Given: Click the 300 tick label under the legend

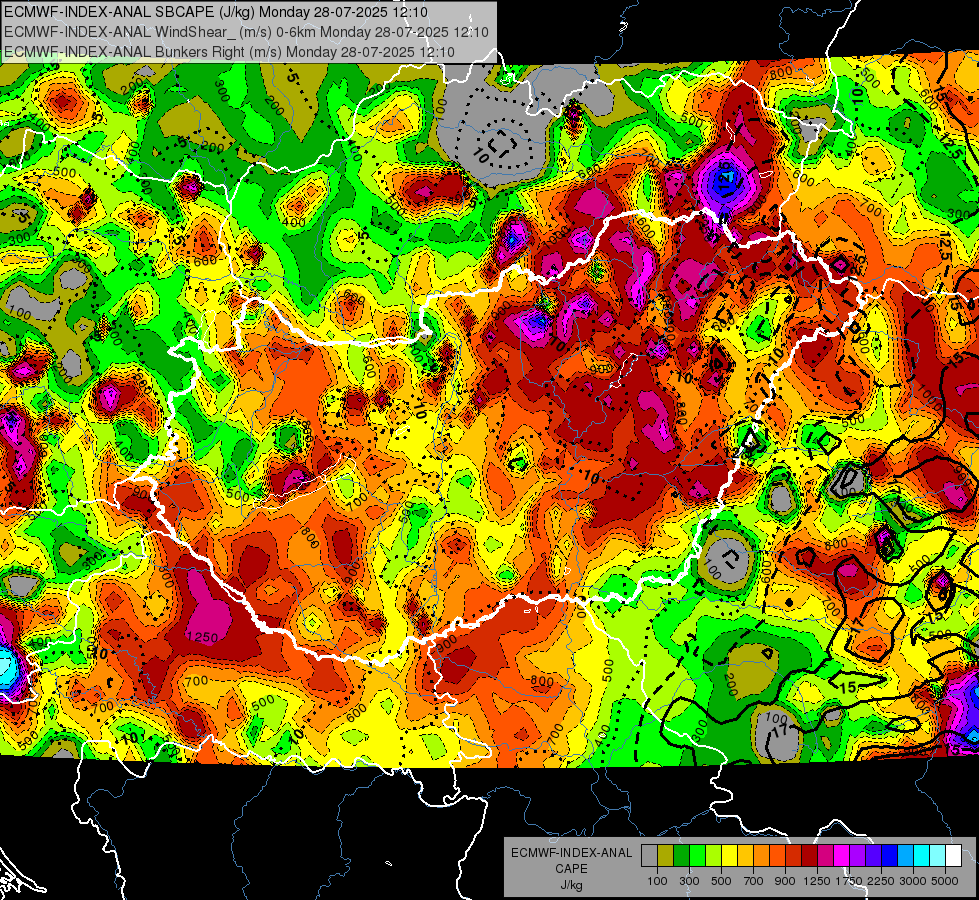Looking at the screenshot, I should [689, 881].
